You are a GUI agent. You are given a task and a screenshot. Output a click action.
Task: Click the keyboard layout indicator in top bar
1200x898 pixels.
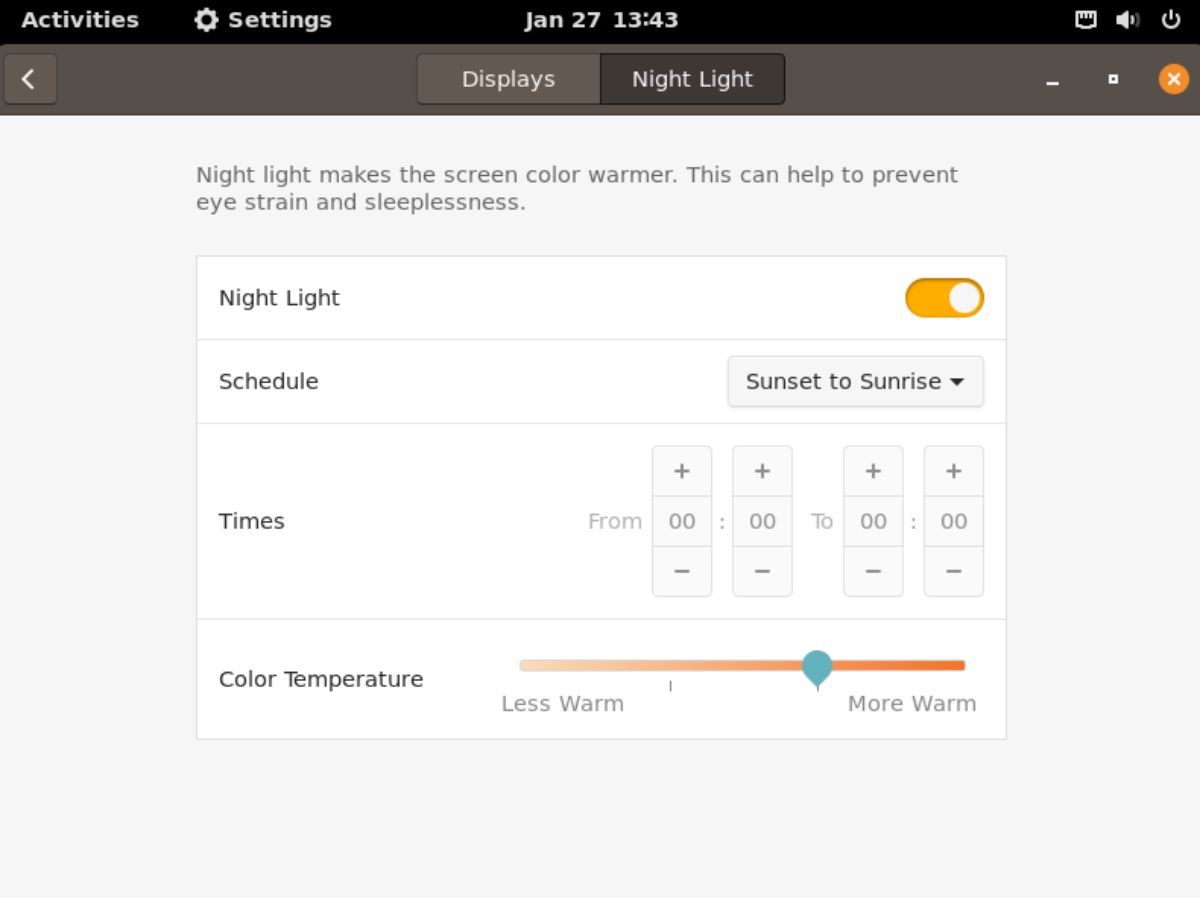pyautogui.click(x=1085, y=19)
